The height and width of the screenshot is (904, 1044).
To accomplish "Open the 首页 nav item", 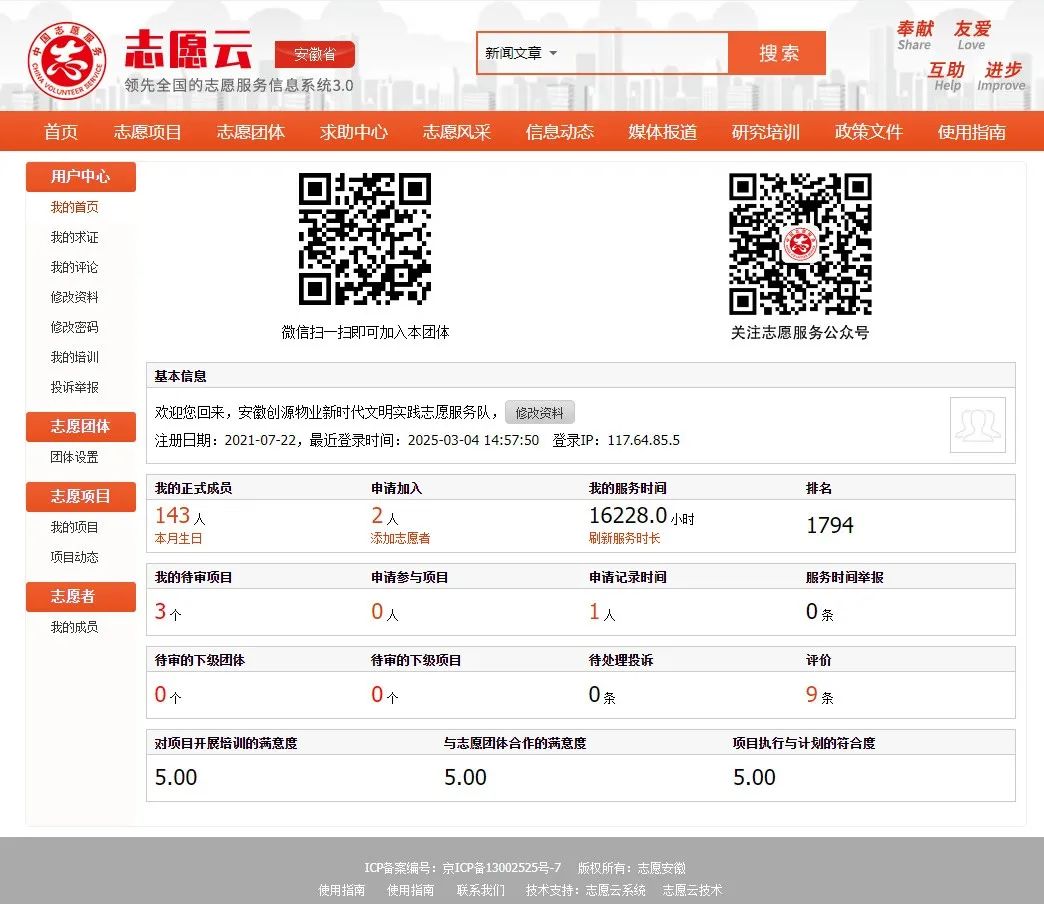I will [61, 132].
